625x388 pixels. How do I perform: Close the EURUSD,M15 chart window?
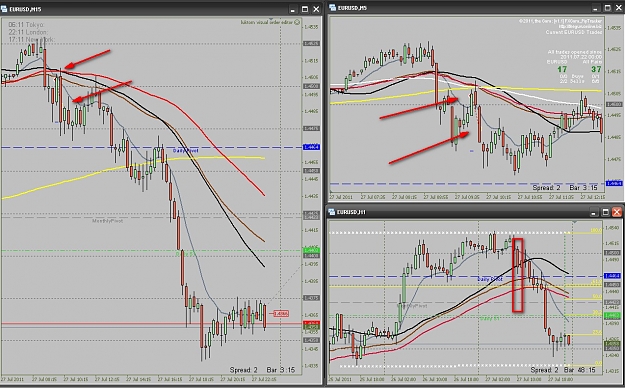point(316,9)
